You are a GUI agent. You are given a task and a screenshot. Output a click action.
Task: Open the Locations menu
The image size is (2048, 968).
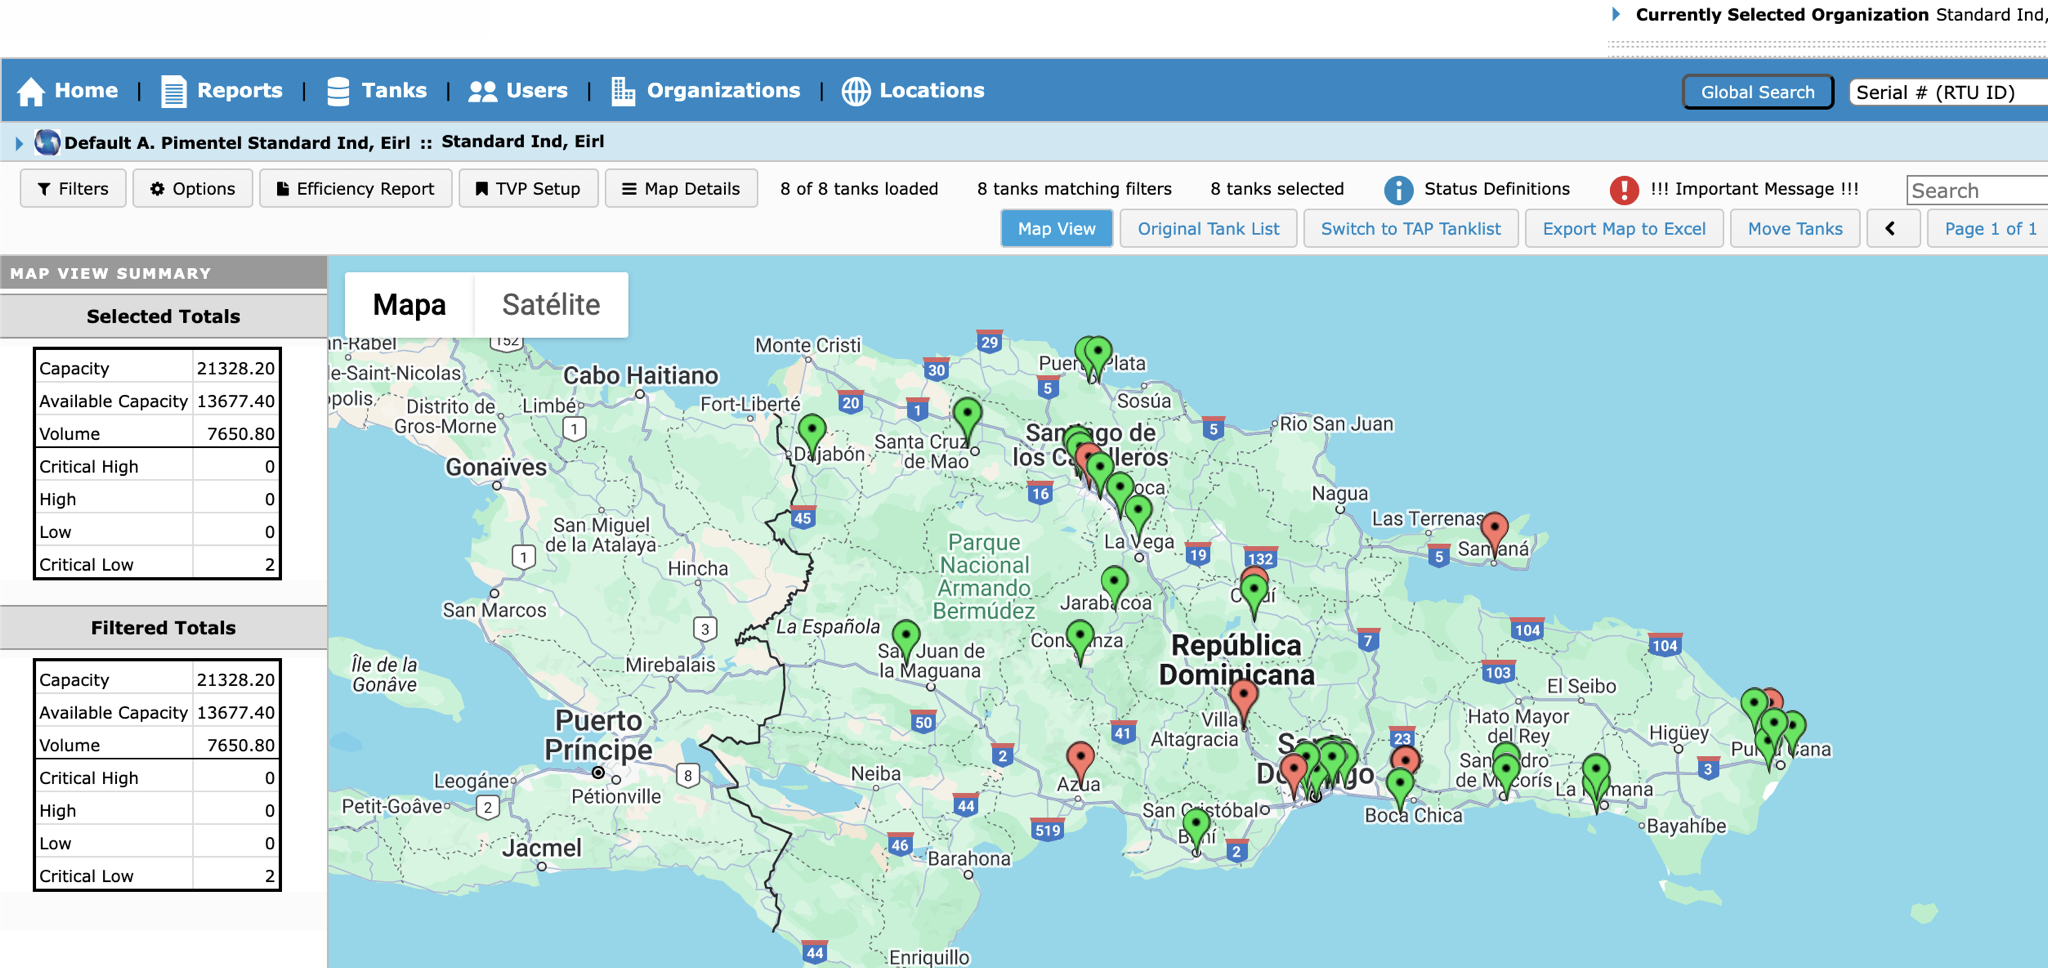932,91
